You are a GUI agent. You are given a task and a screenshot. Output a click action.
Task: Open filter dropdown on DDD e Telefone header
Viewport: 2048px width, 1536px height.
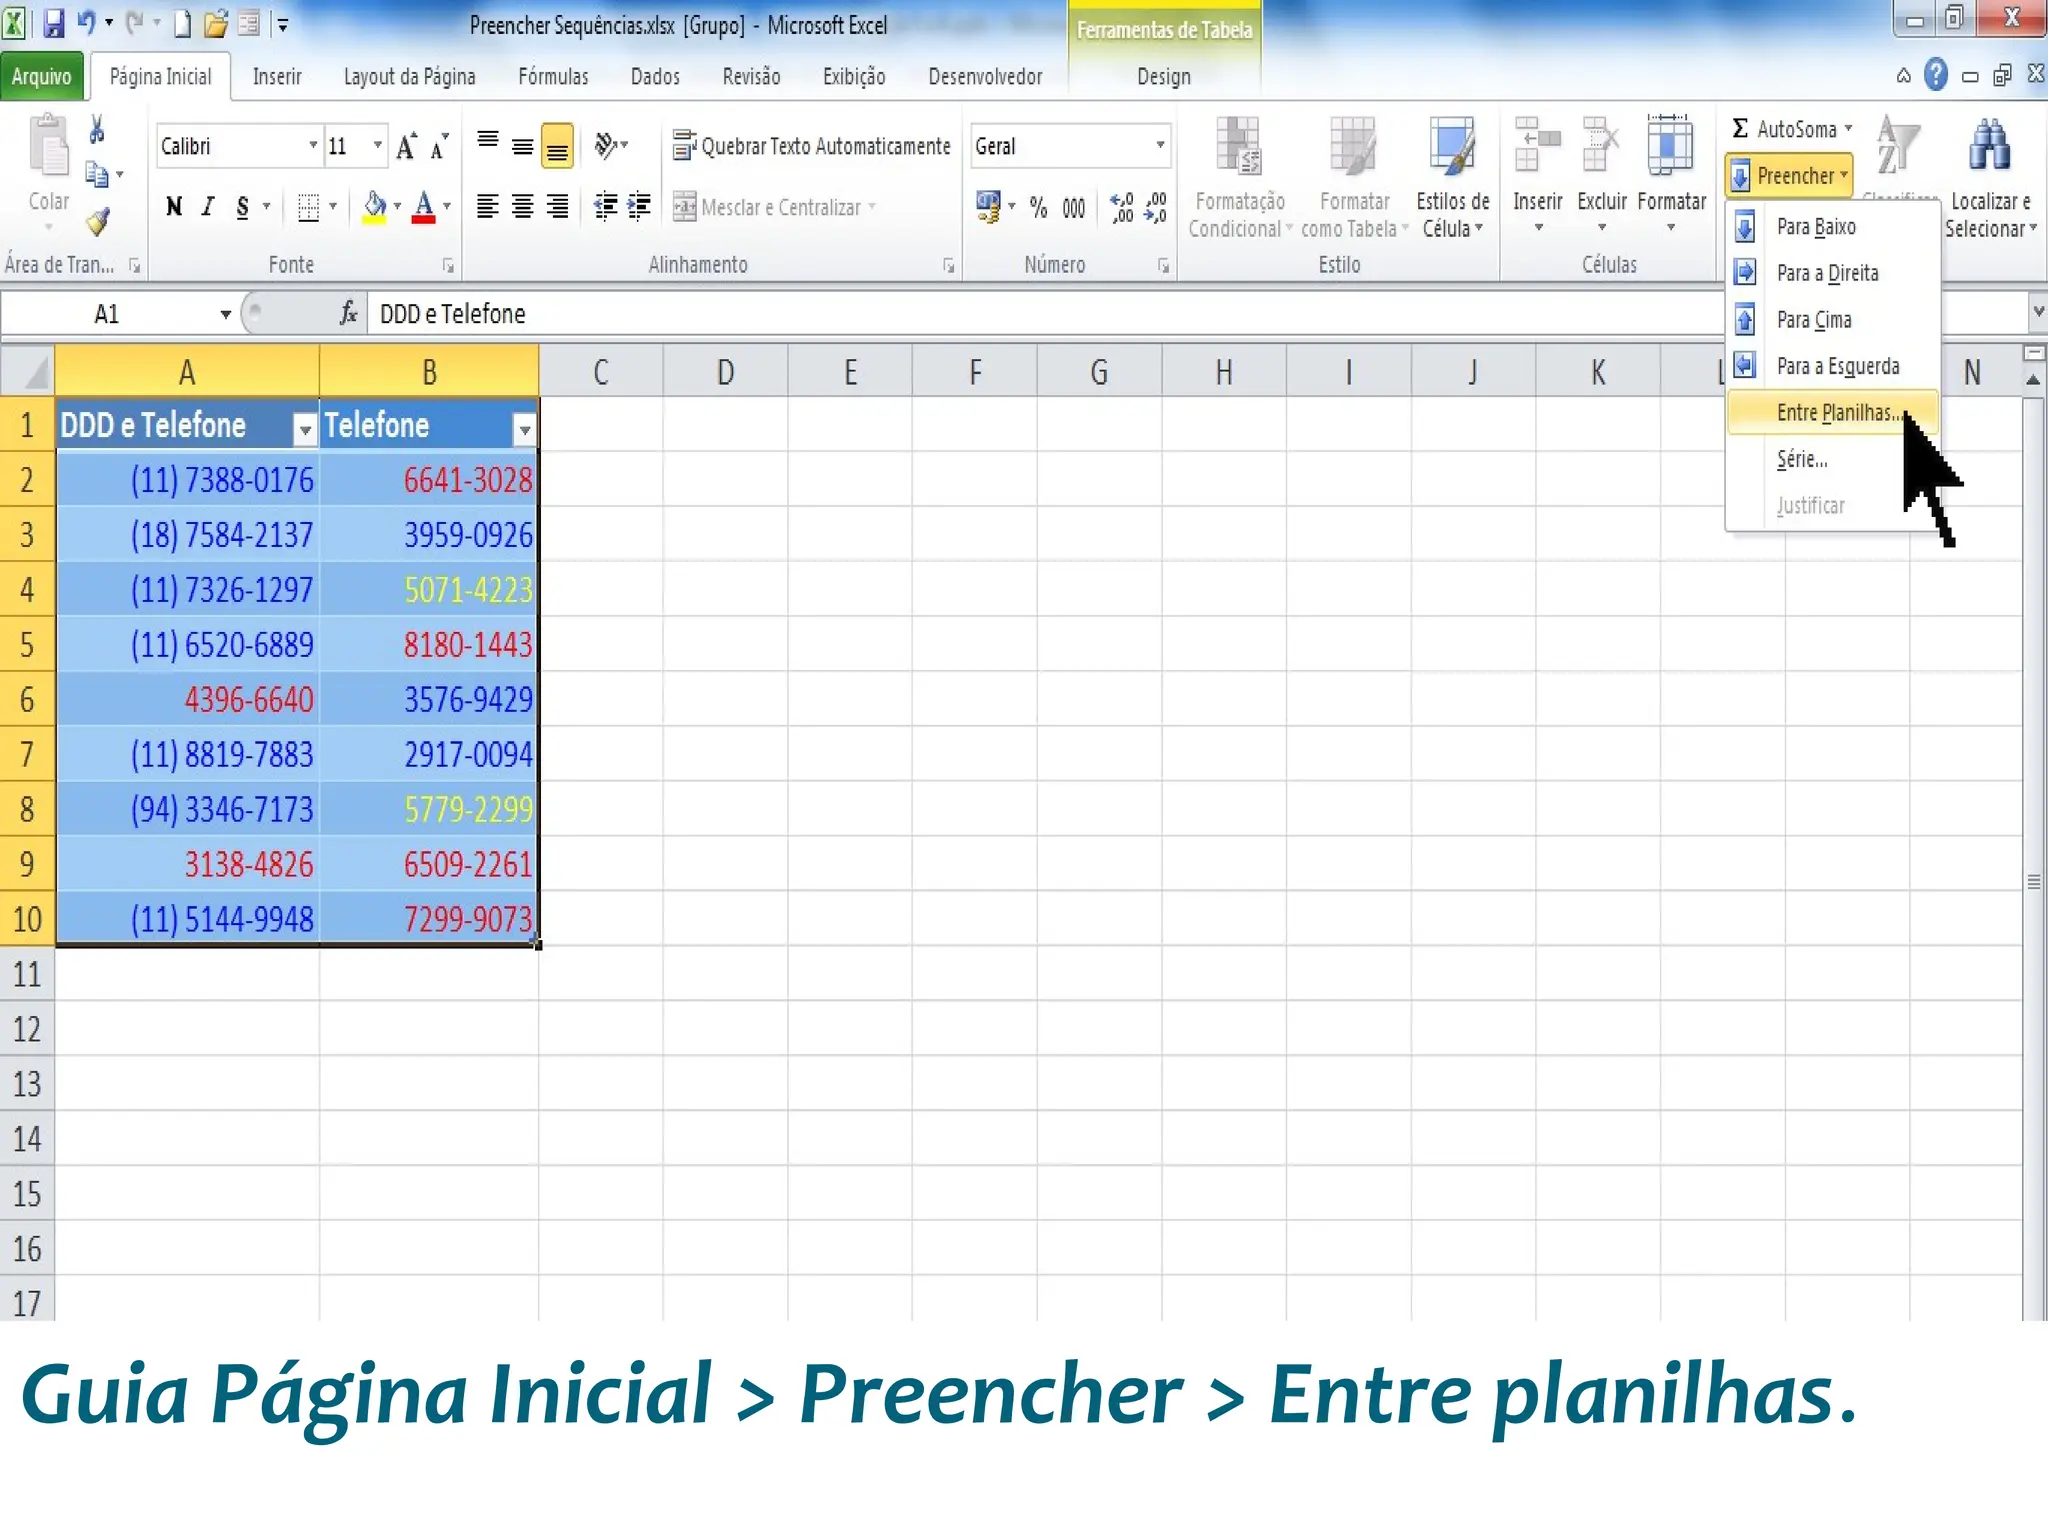click(305, 430)
